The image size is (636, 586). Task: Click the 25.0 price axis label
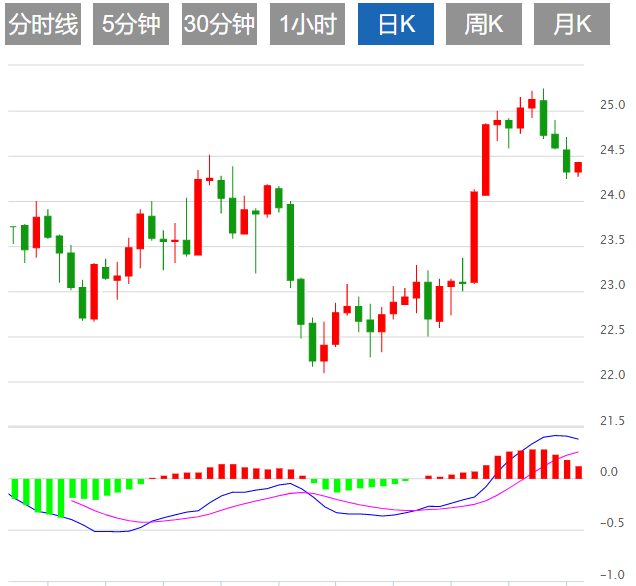click(x=612, y=105)
